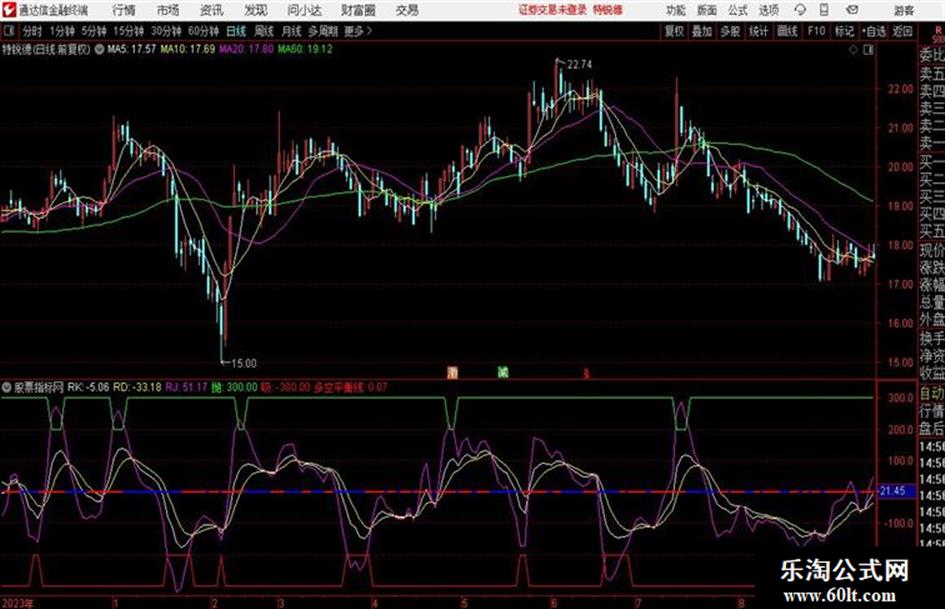Switch to the 30分钟 period tab
This screenshot has width=945, height=609.
[166, 31]
